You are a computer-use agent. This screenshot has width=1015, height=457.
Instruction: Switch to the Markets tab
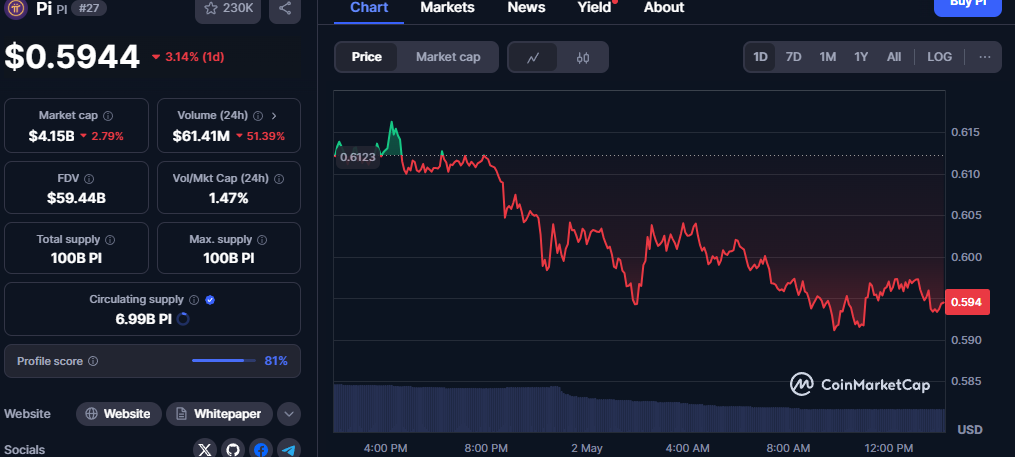pos(447,8)
